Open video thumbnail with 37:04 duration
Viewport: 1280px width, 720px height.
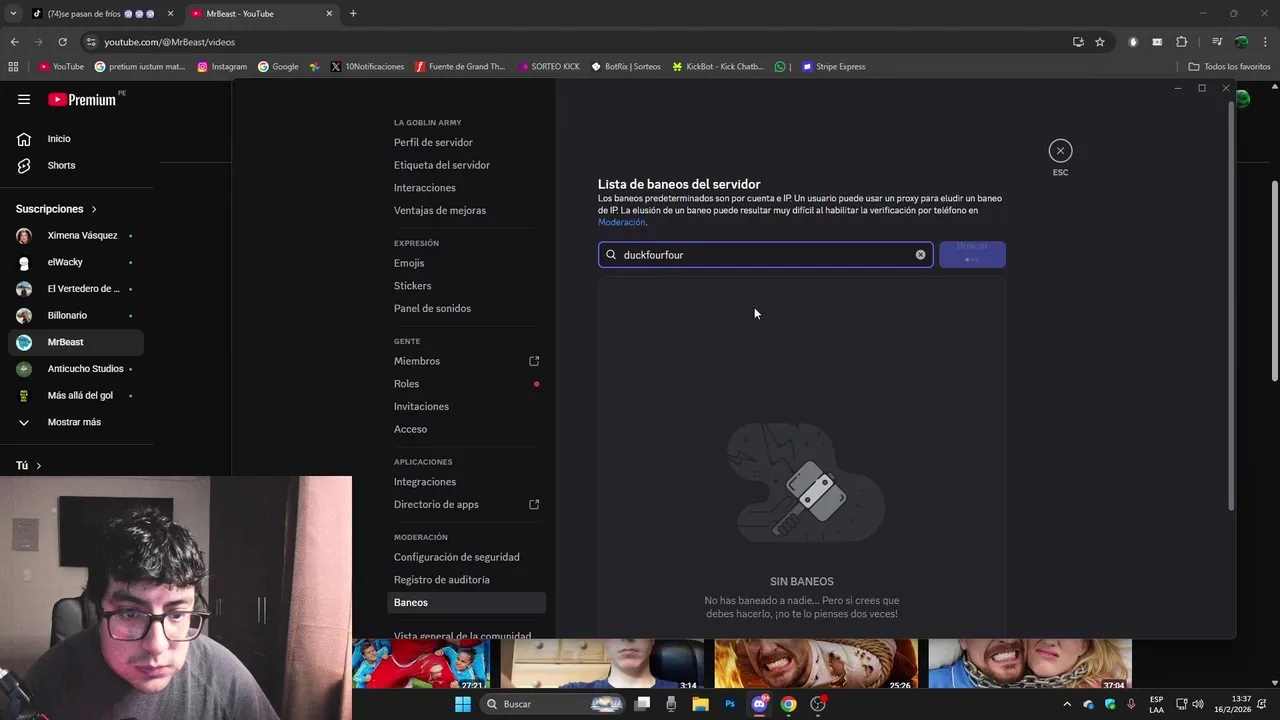click(x=1029, y=664)
